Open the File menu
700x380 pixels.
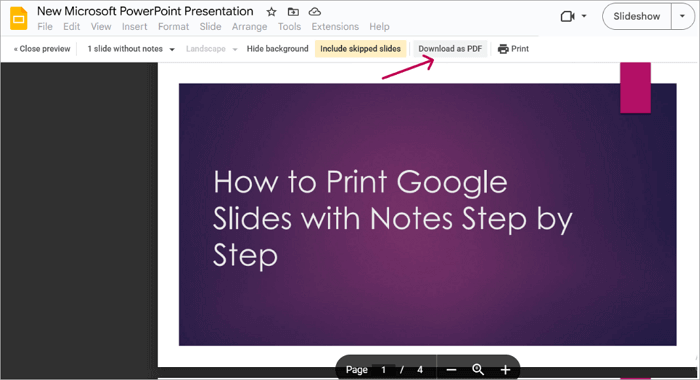[x=45, y=27]
